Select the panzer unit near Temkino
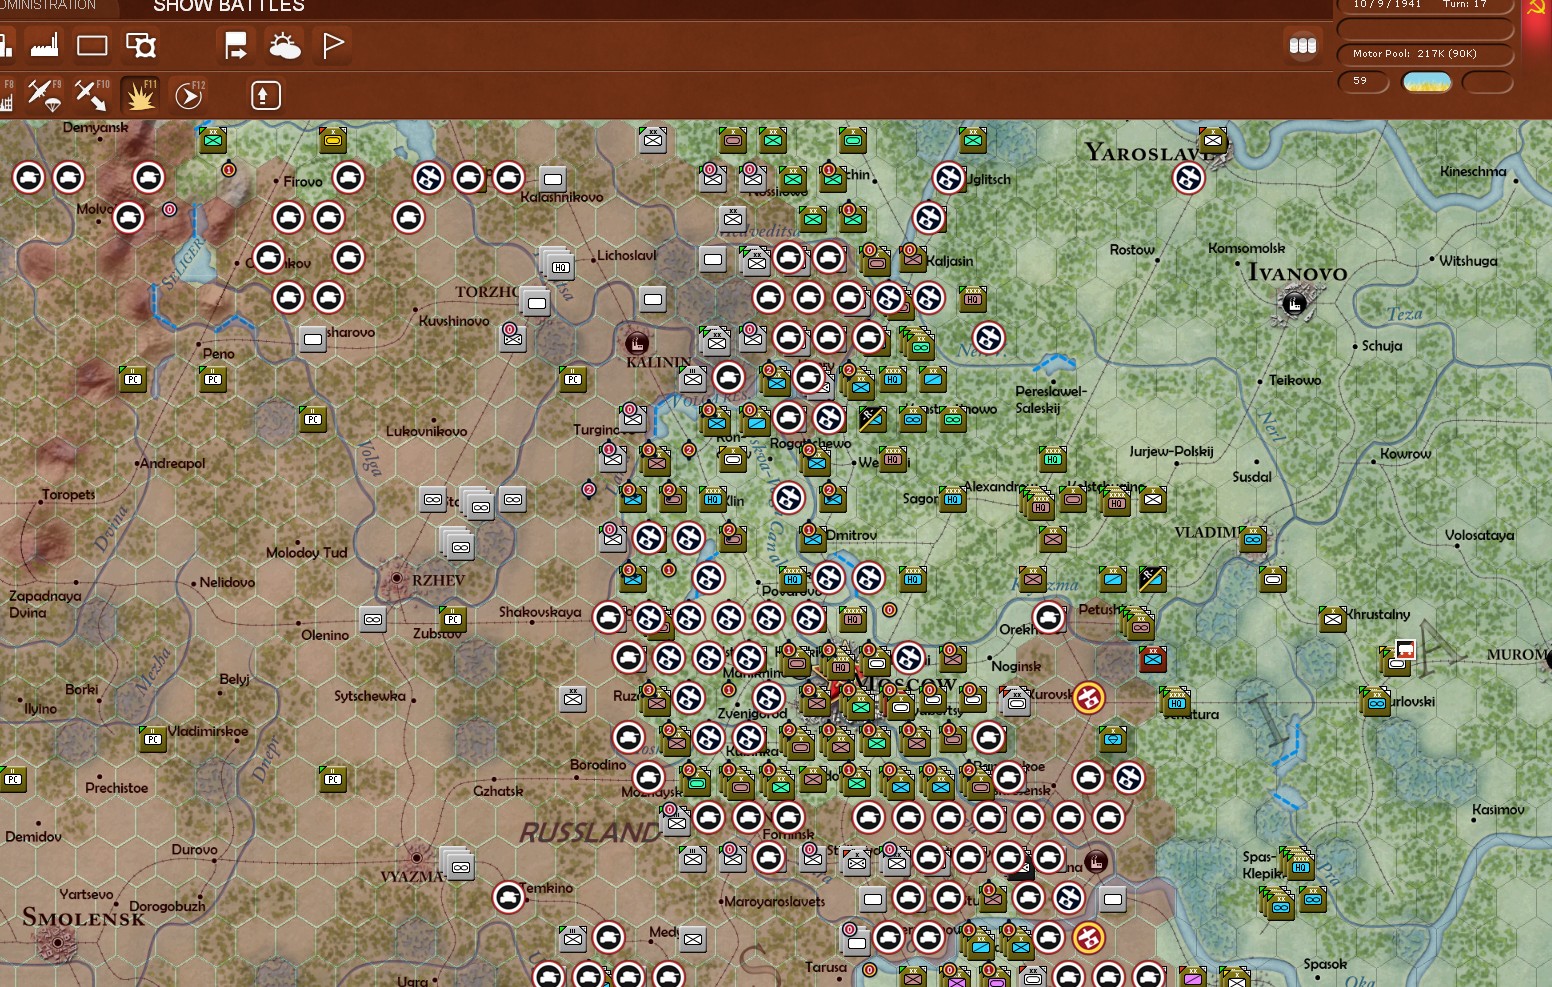The width and height of the screenshot is (1552, 987). pyautogui.click(x=508, y=897)
